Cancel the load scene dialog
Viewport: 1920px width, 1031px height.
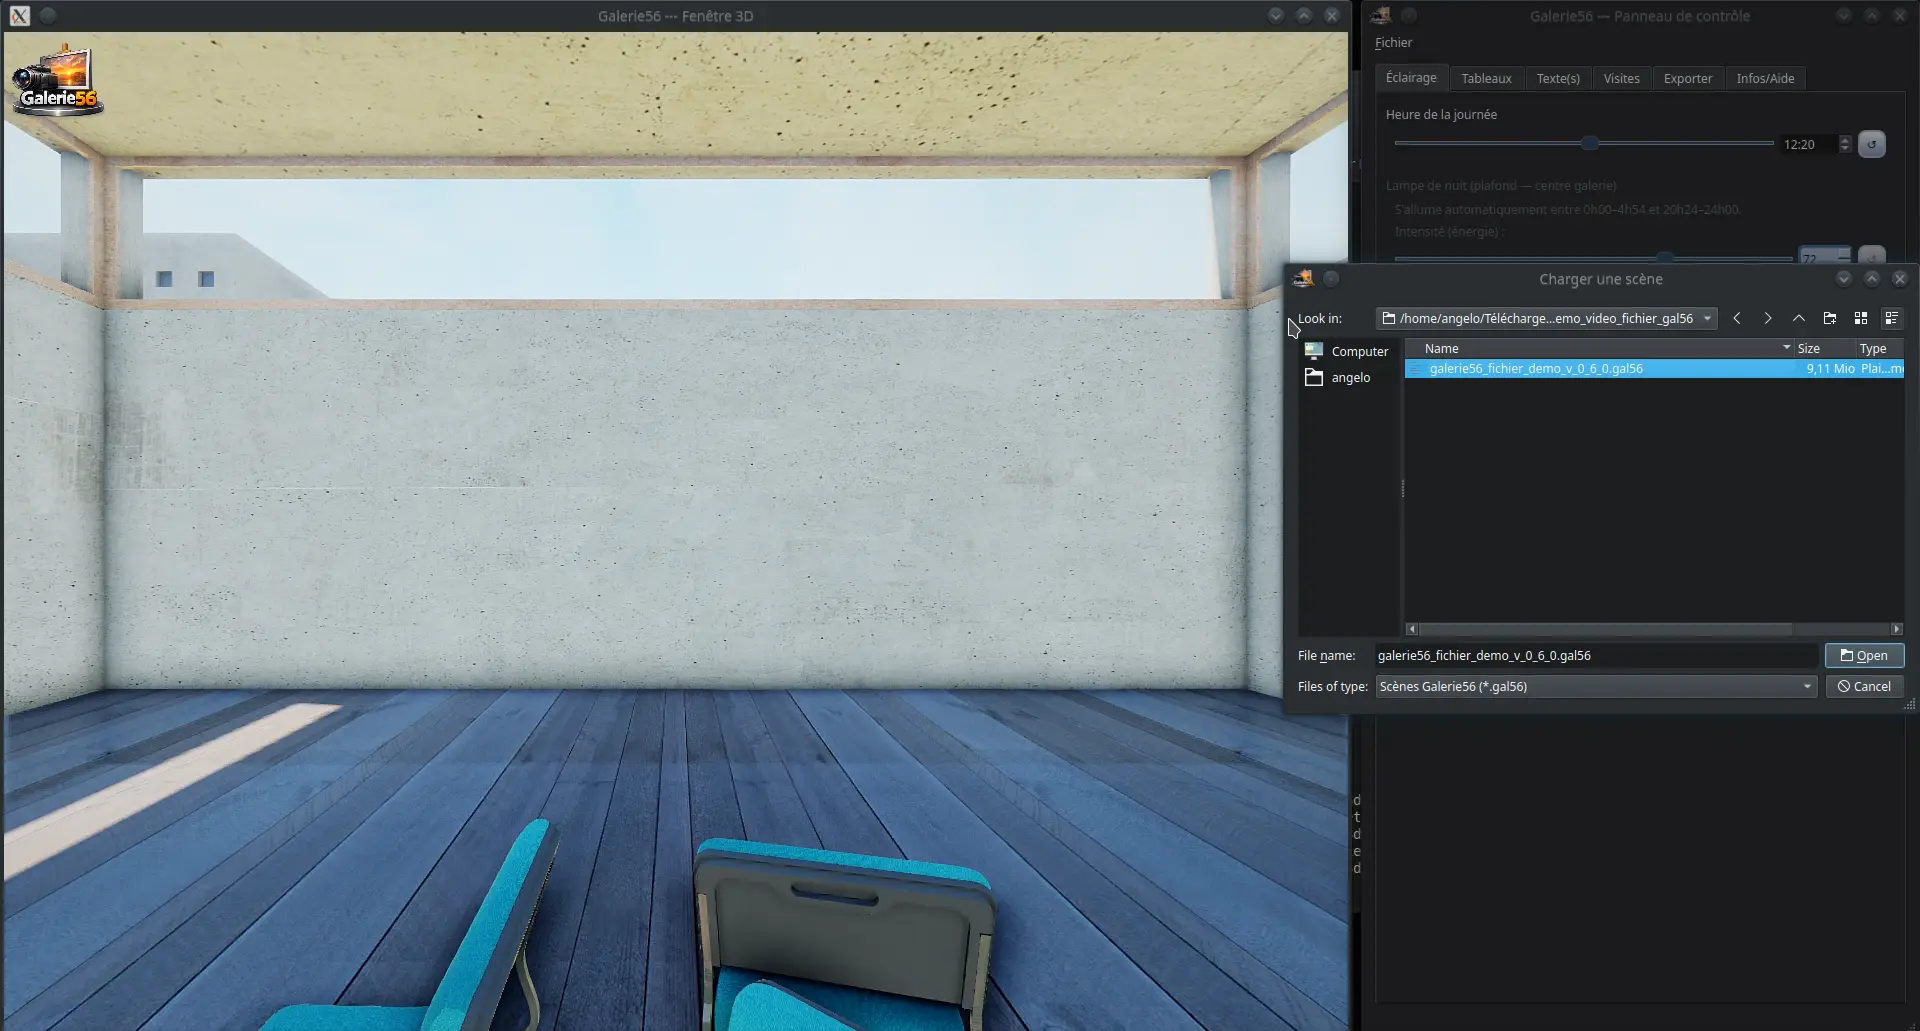(x=1864, y=686)
